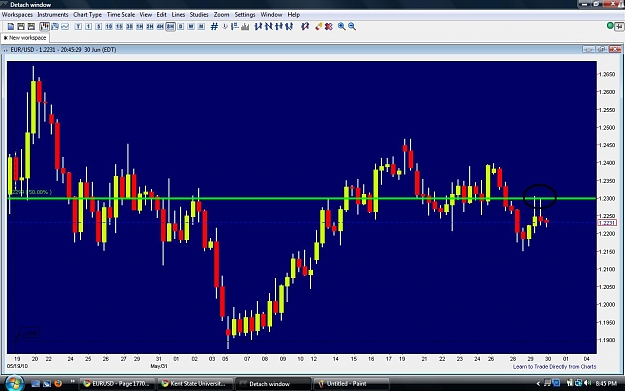Open the Time Scale menu
The height and width of the screenshot is (391, 625).
(x=121, y=15)
